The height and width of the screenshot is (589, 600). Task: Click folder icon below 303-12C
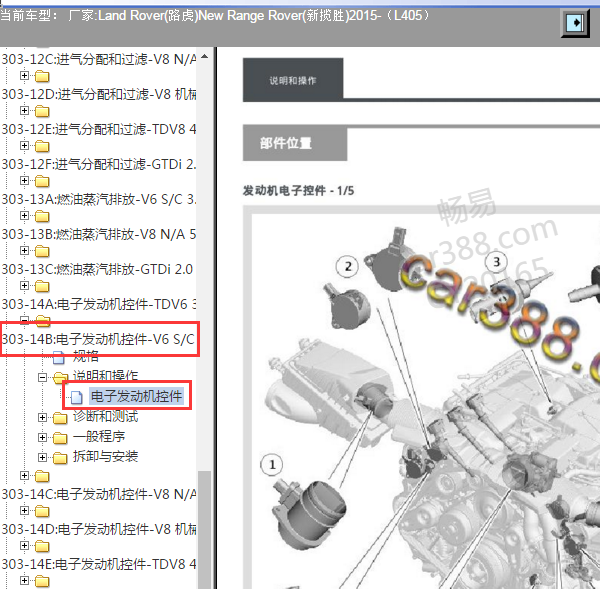point(42,76)
